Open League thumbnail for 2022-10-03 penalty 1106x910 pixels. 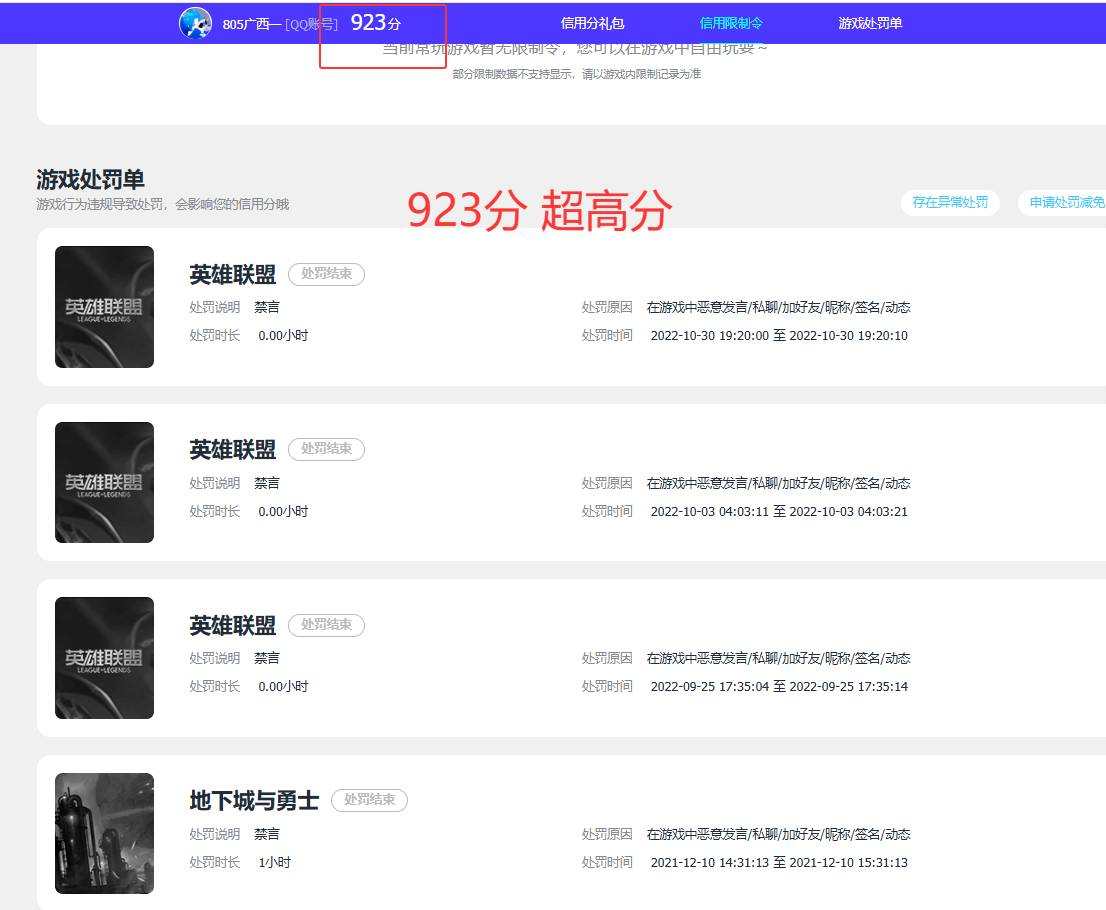[104, 483]
